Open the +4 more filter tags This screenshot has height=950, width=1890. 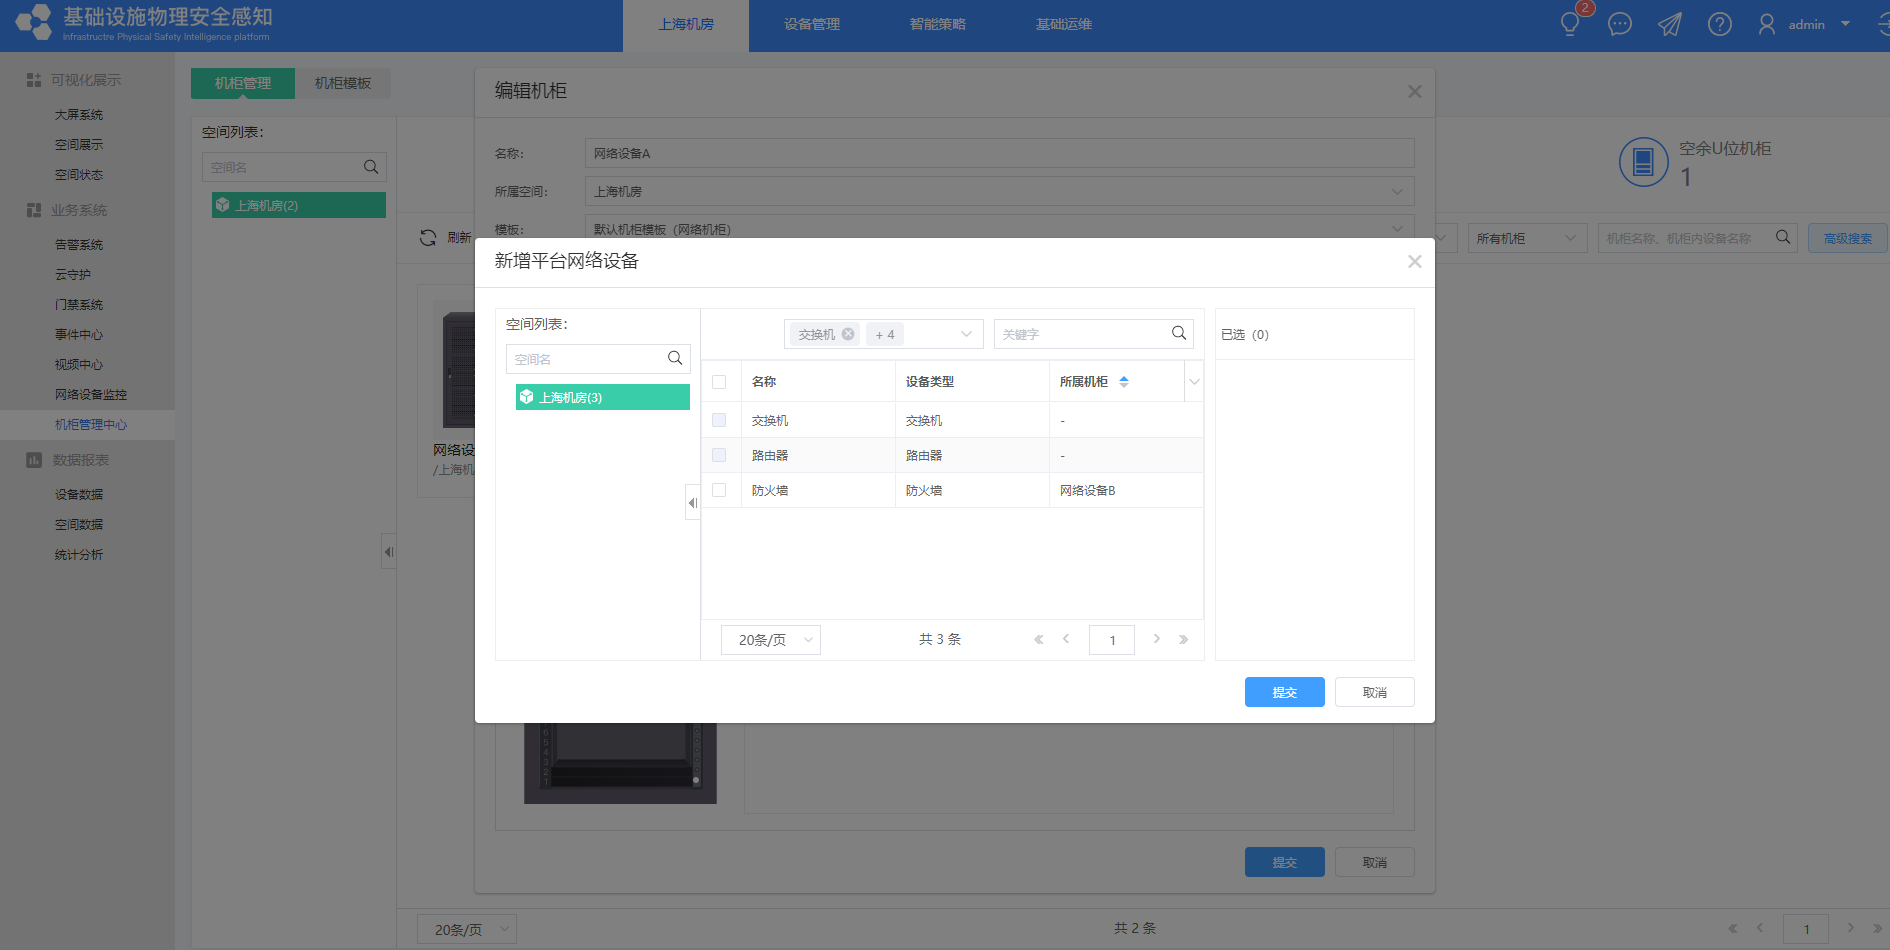pyautogui.click(x=885, y=334)
